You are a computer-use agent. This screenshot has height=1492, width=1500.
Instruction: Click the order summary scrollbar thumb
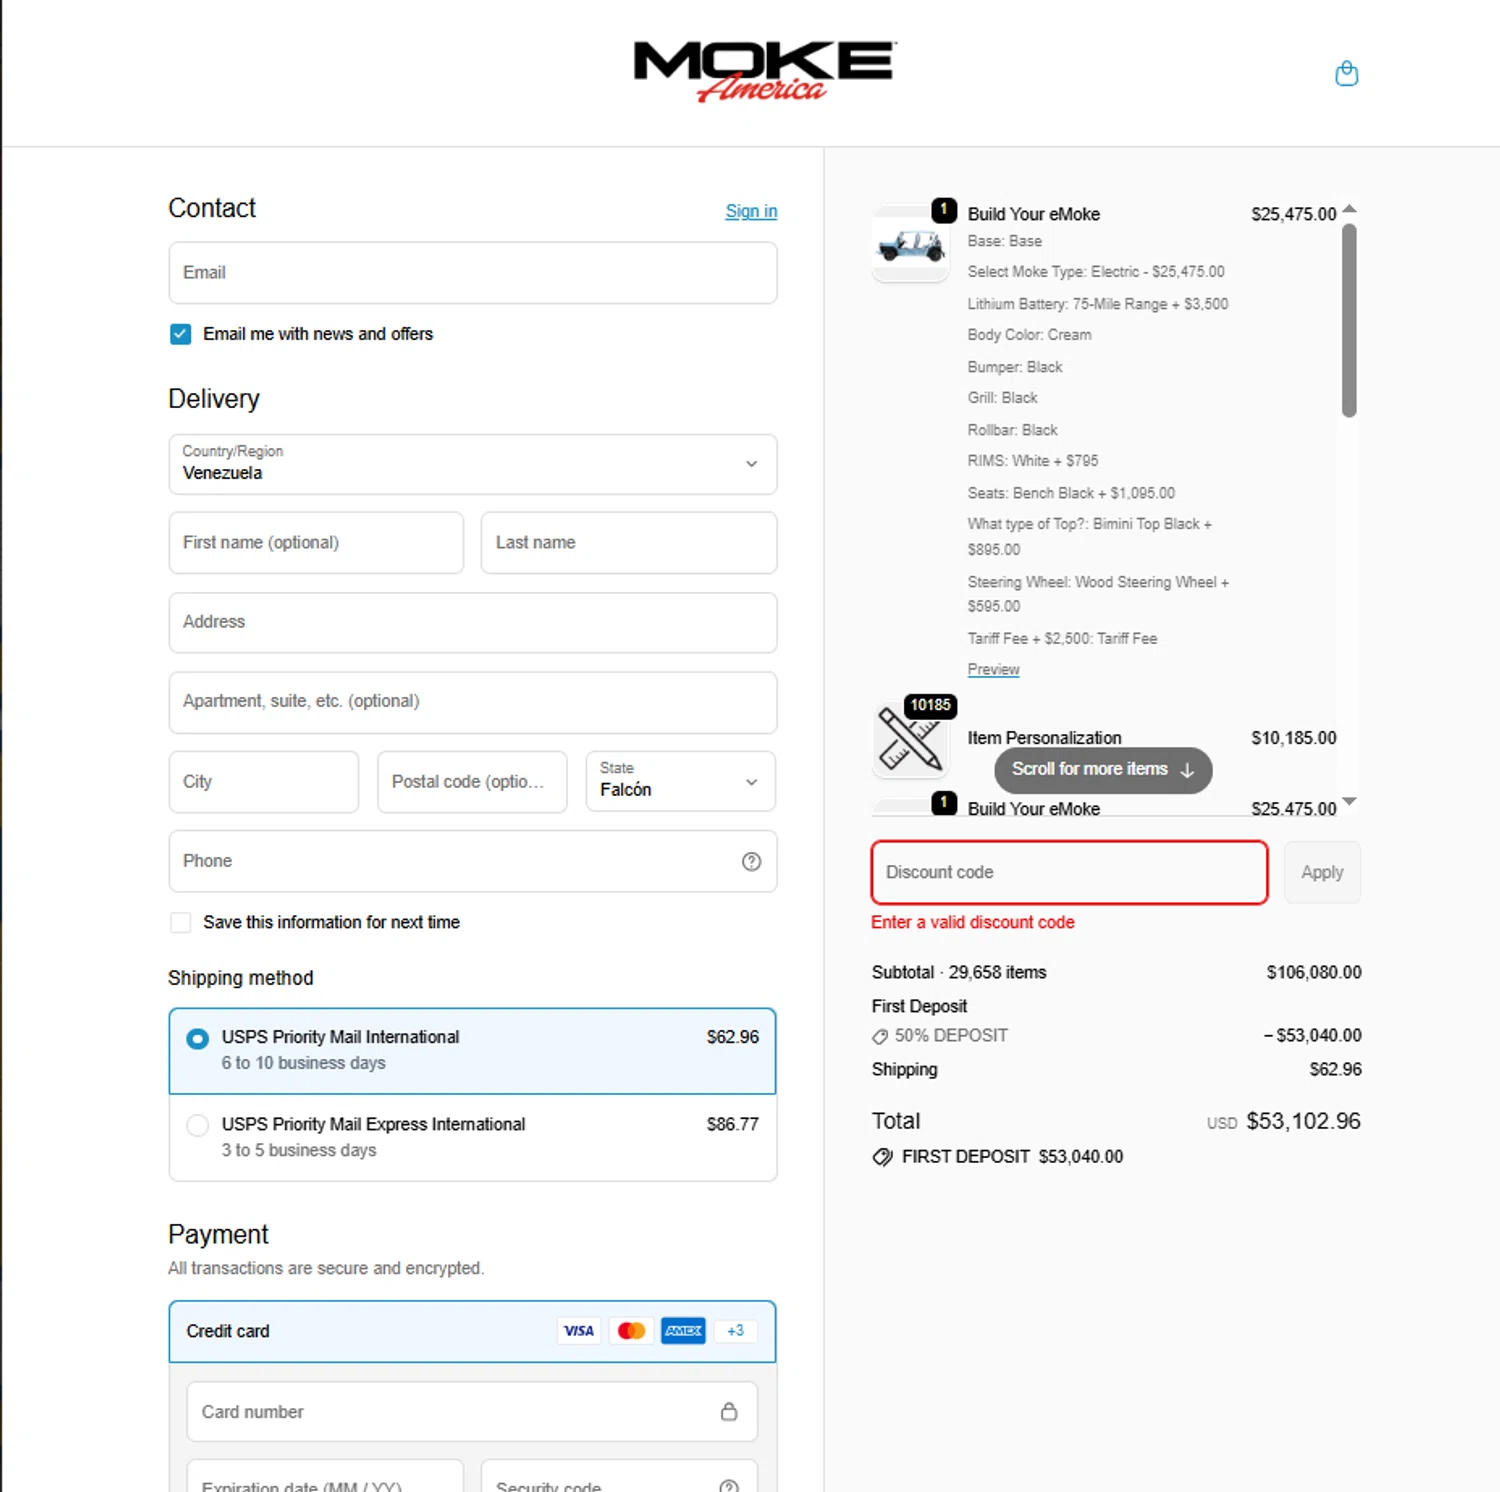pos(1349,320)
